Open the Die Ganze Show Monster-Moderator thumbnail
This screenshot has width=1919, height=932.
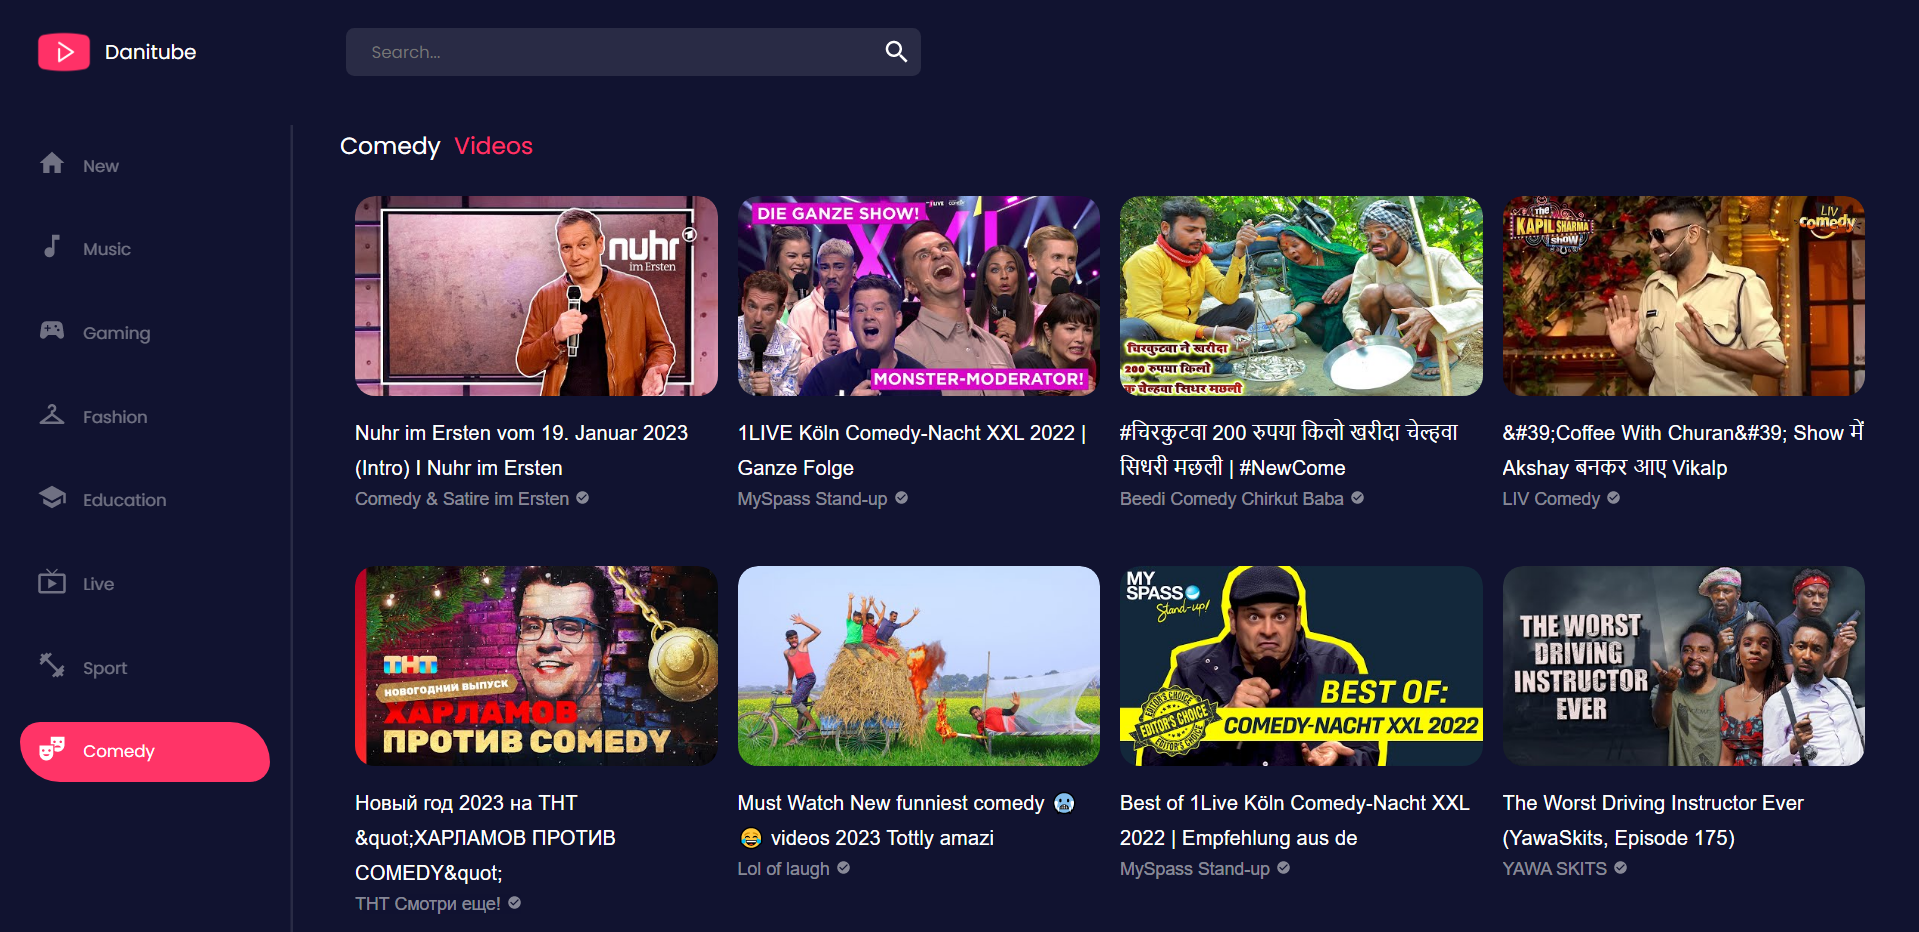coord(919,296)
